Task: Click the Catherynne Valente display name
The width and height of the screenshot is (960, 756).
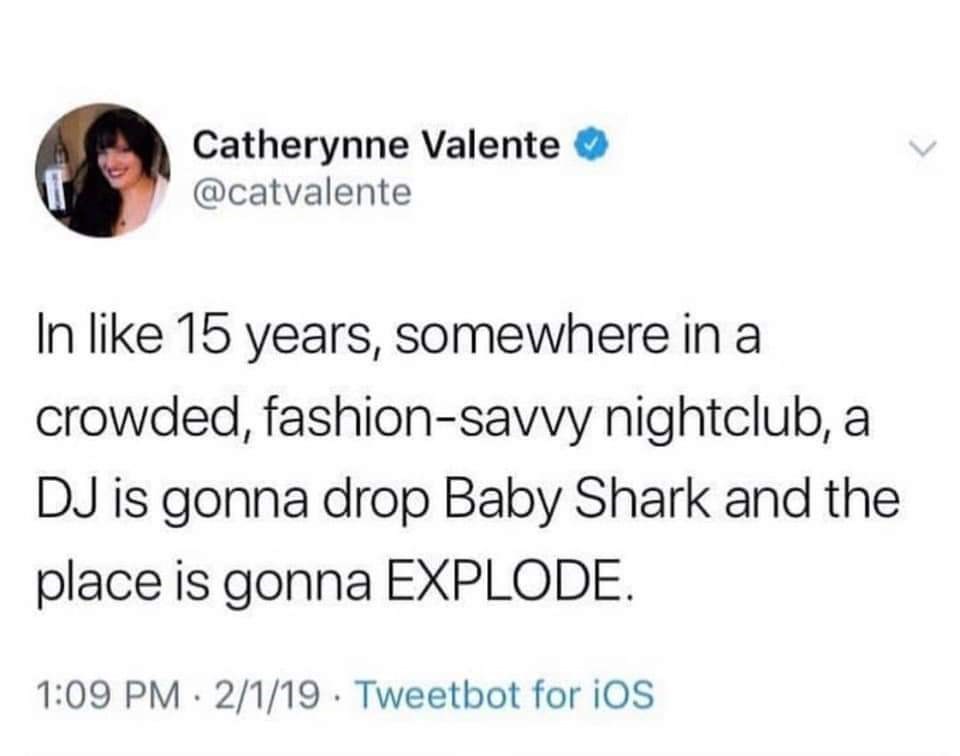Action: [x=376, y=146]
